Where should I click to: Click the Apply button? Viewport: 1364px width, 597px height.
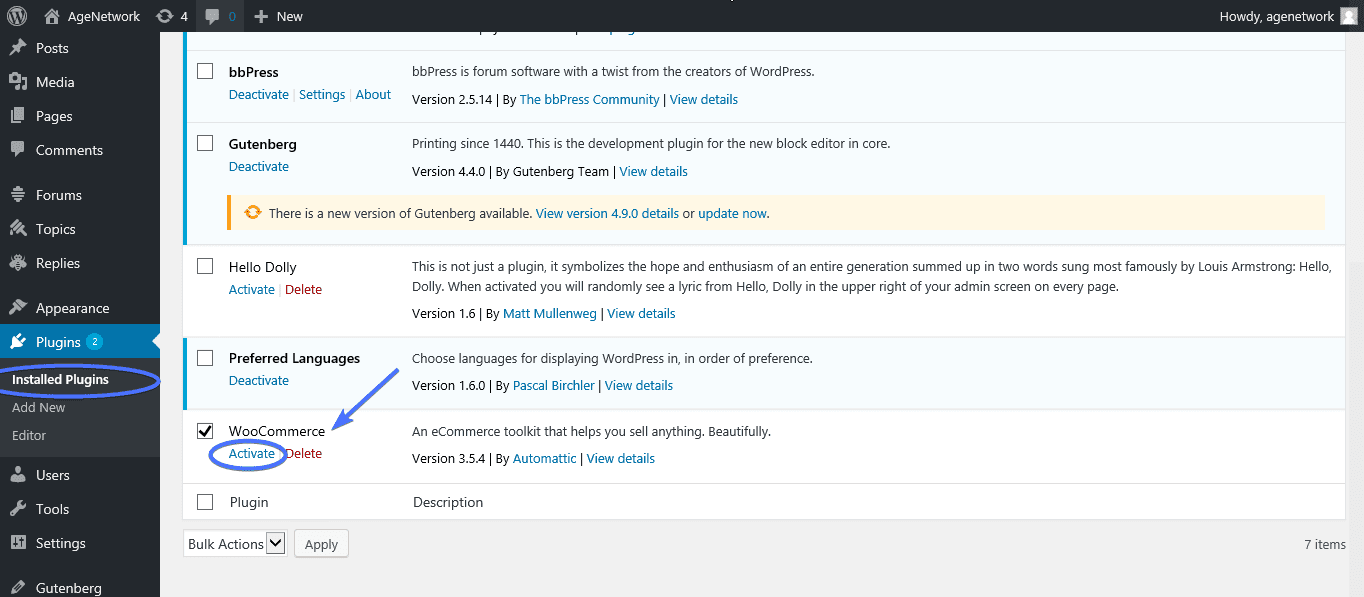click(x=321, y=544)
